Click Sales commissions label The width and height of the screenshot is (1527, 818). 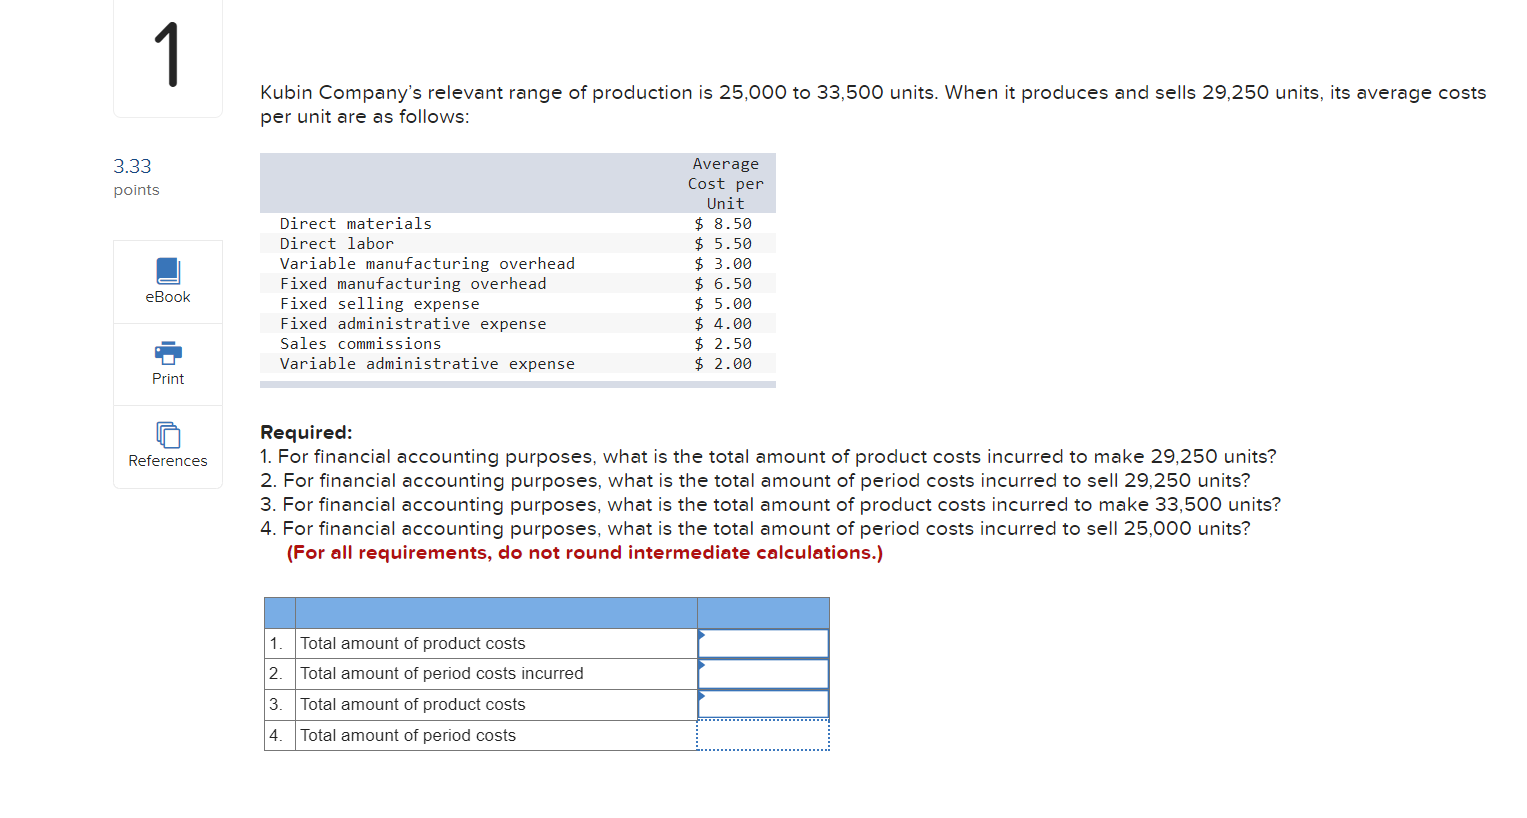click(x=361, y=344)
